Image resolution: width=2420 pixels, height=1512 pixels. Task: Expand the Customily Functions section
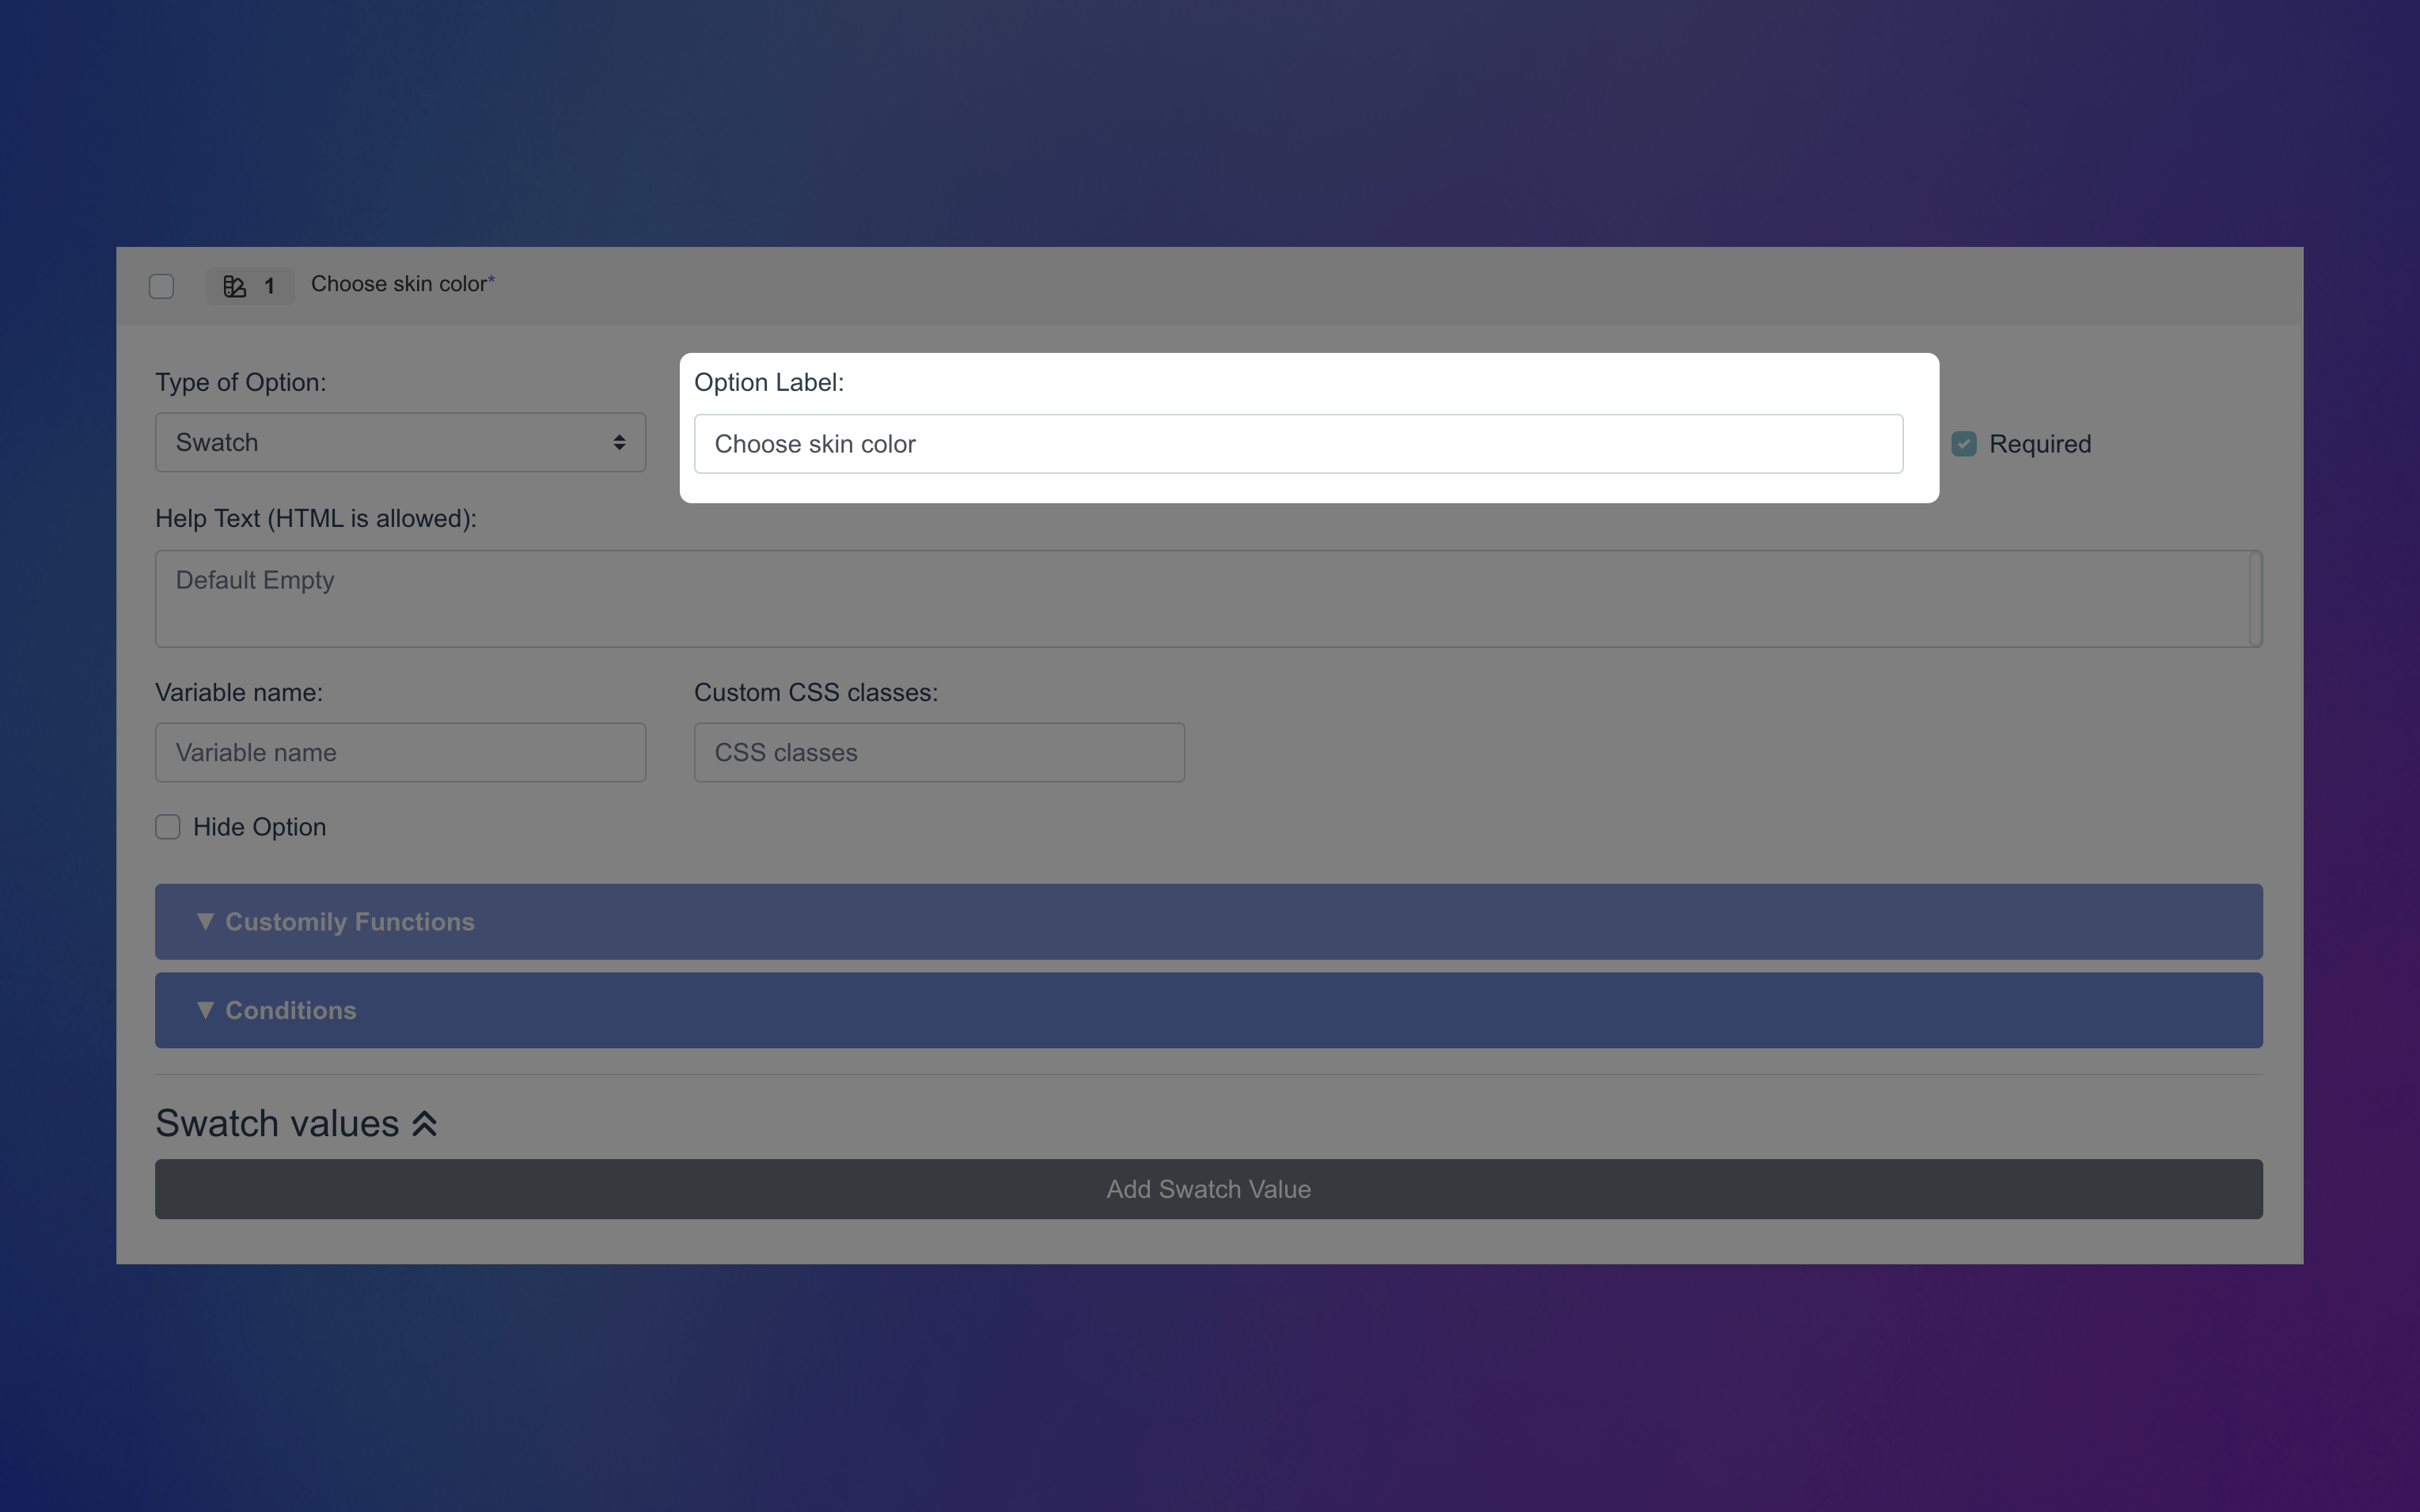[x=1208, y=921]
